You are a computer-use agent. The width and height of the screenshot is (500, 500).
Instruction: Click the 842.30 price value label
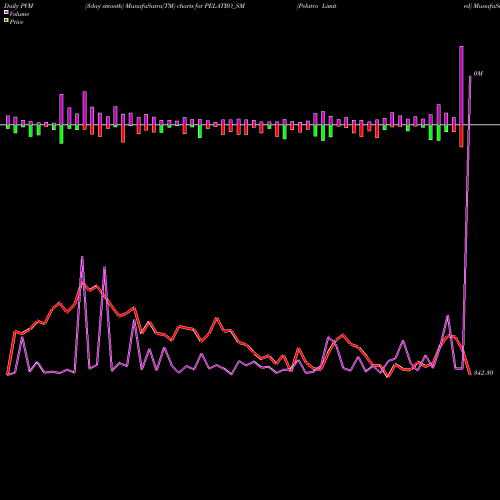(x=483, y=373)
